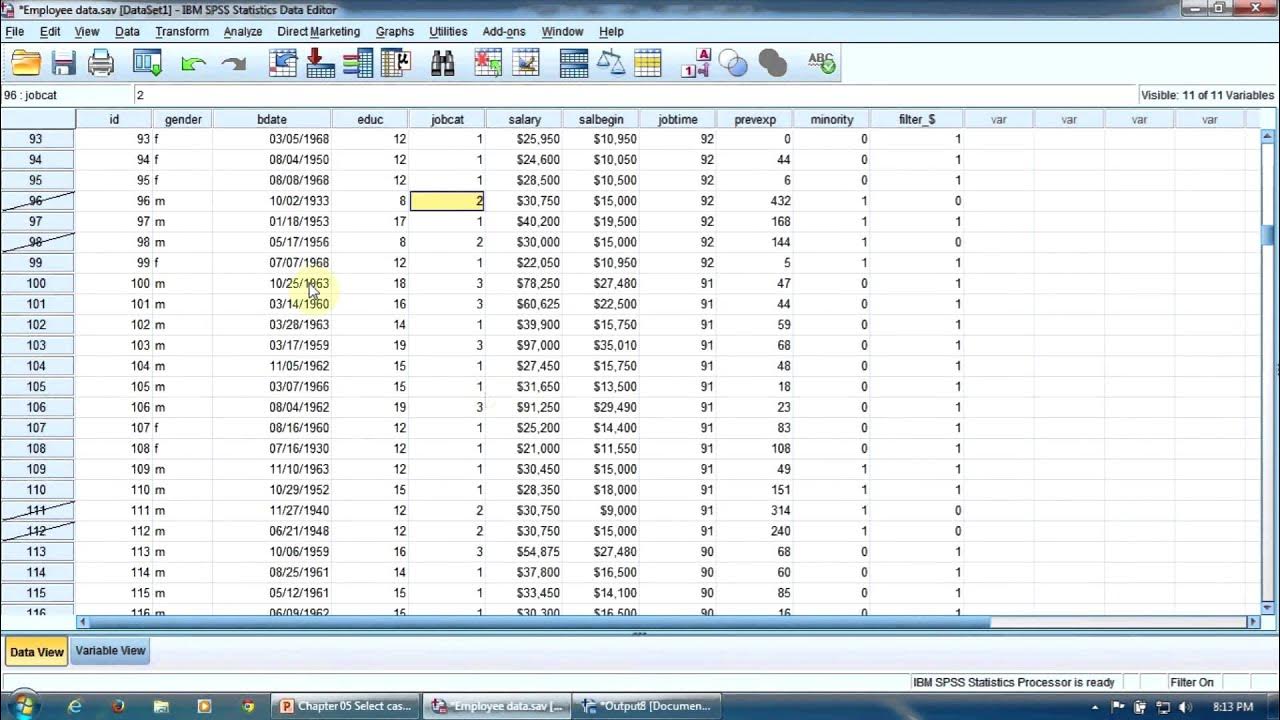Image resolution: width=1280 pixels, height=720 pixels.
Task: Click the horizontal scrollbar right arrow
Action: click(x=1253, y=622)
